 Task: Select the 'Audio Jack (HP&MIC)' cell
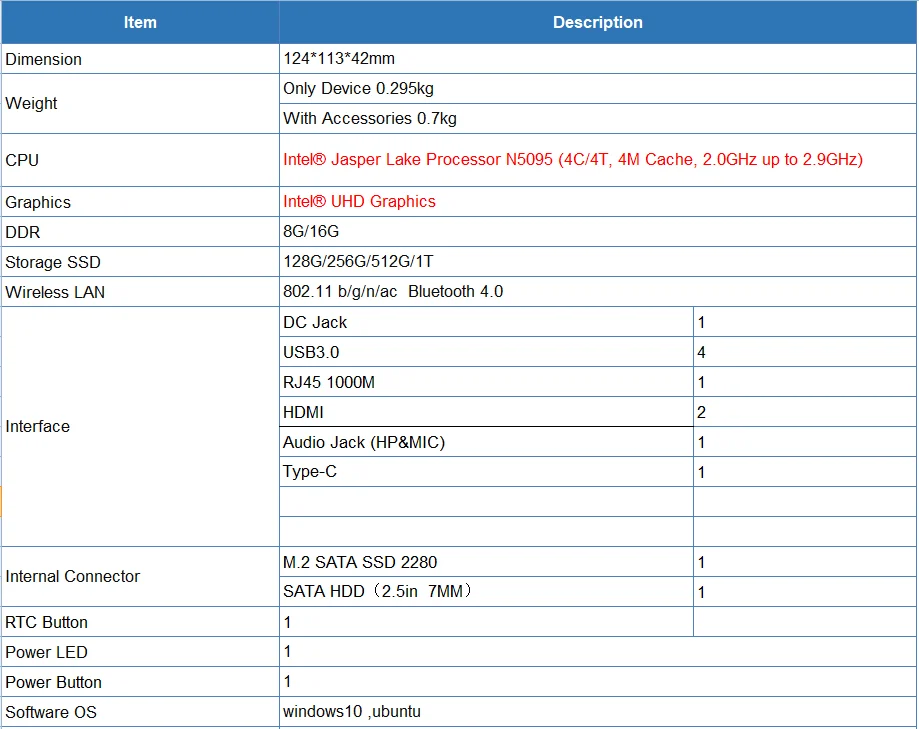point(486,442)
